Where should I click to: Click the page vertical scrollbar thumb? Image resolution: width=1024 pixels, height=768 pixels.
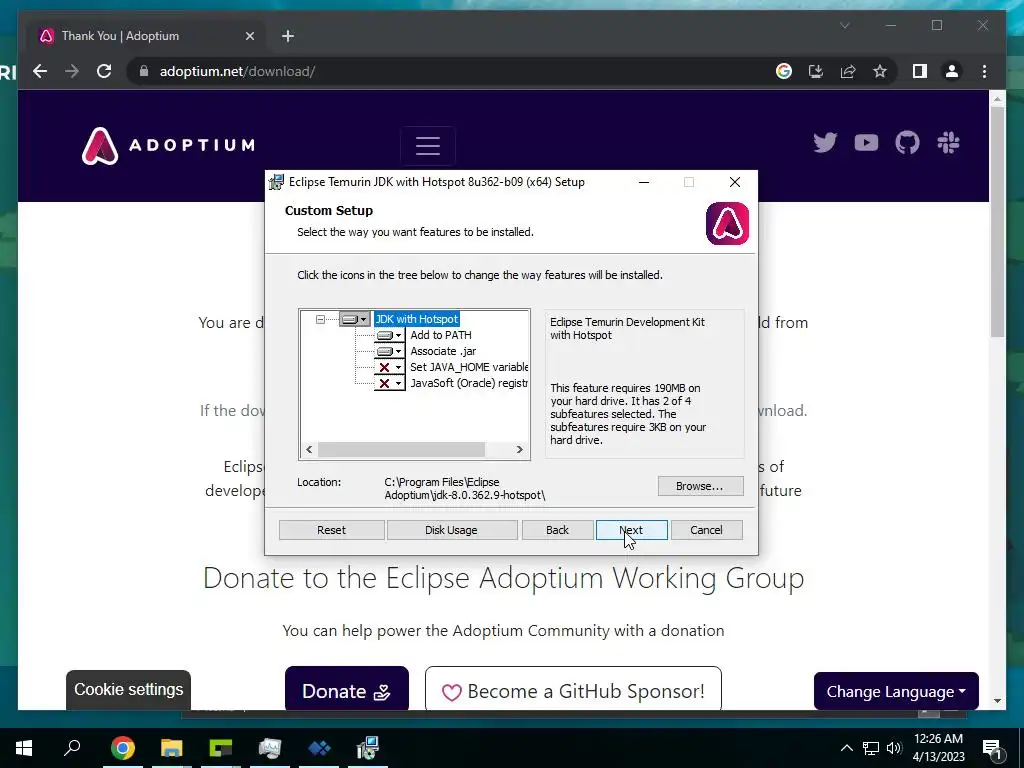(x=997, y=222)
